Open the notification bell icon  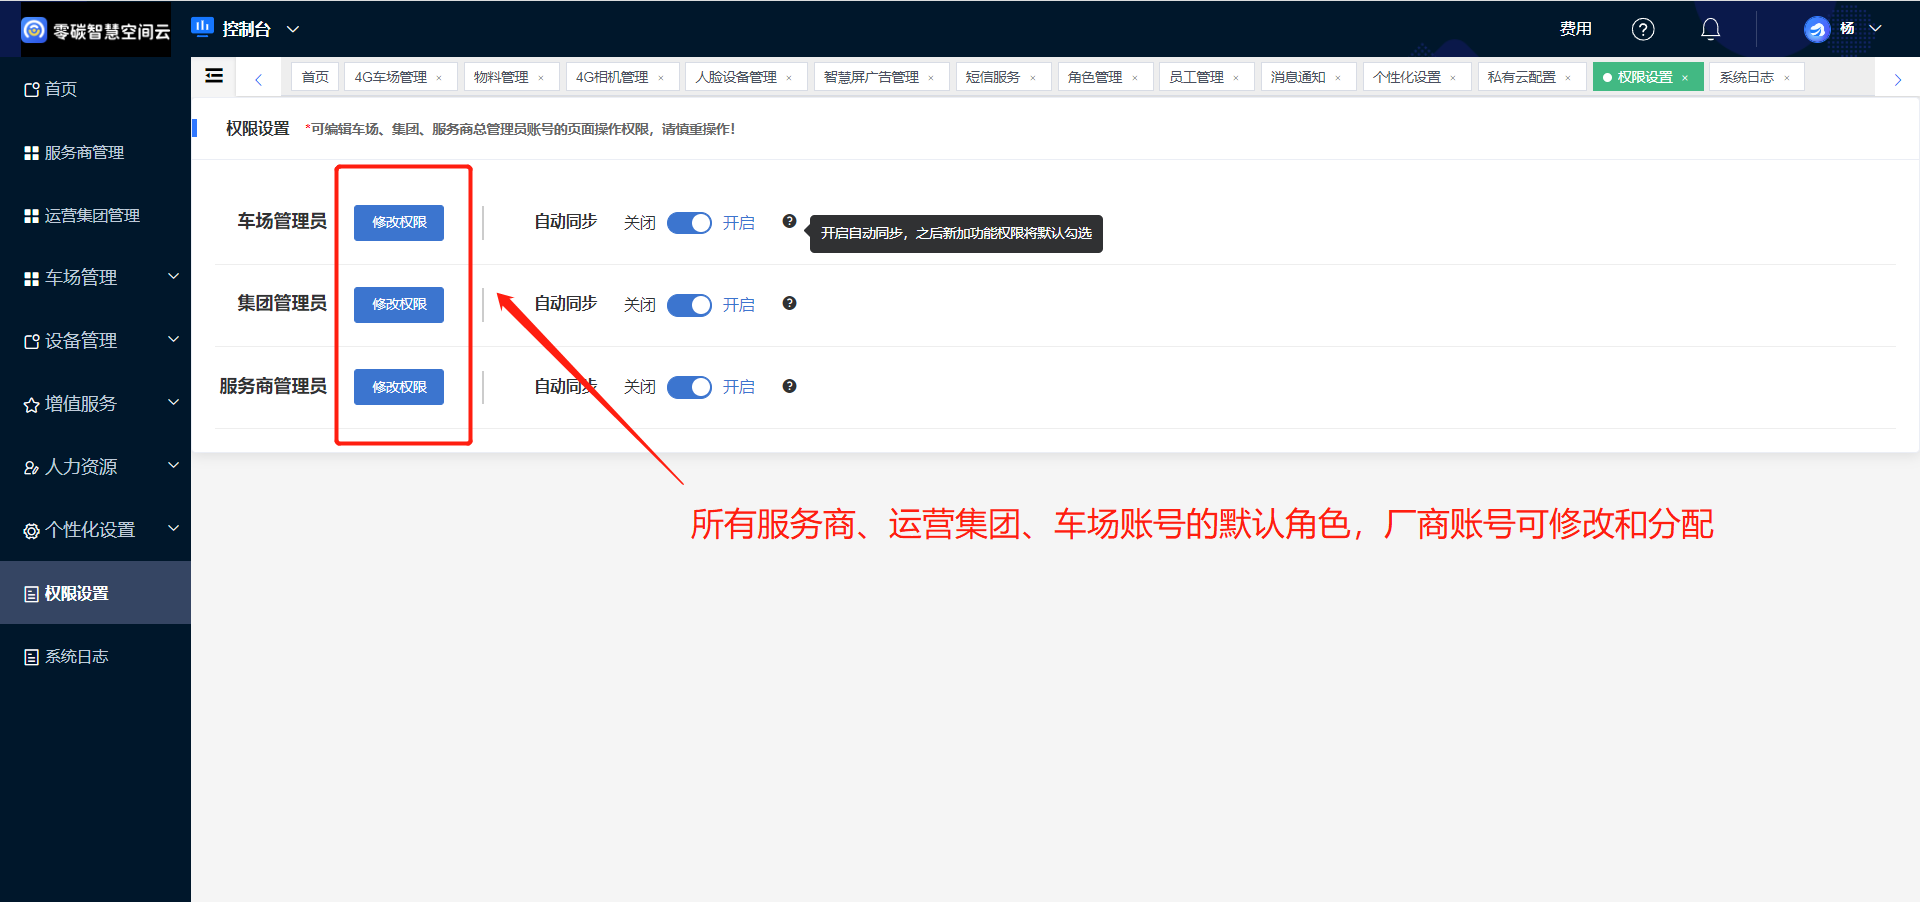tap(1711, 29)
